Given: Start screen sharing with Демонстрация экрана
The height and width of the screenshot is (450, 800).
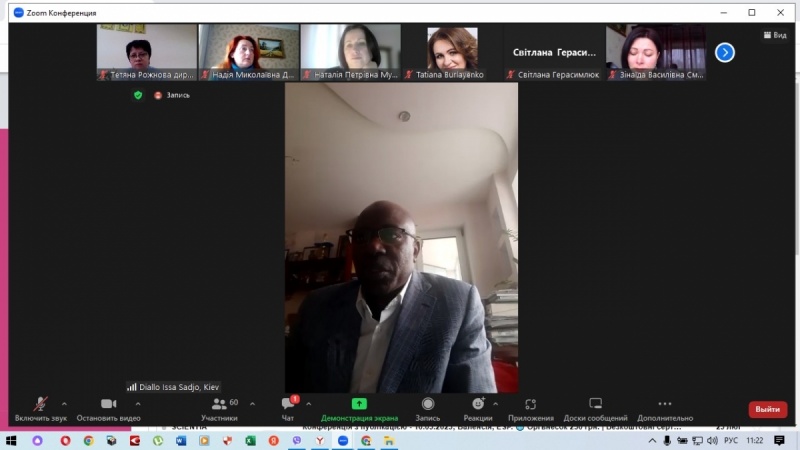Looking at the screenshot, I should pyautogui.click(x=359, y=409).
